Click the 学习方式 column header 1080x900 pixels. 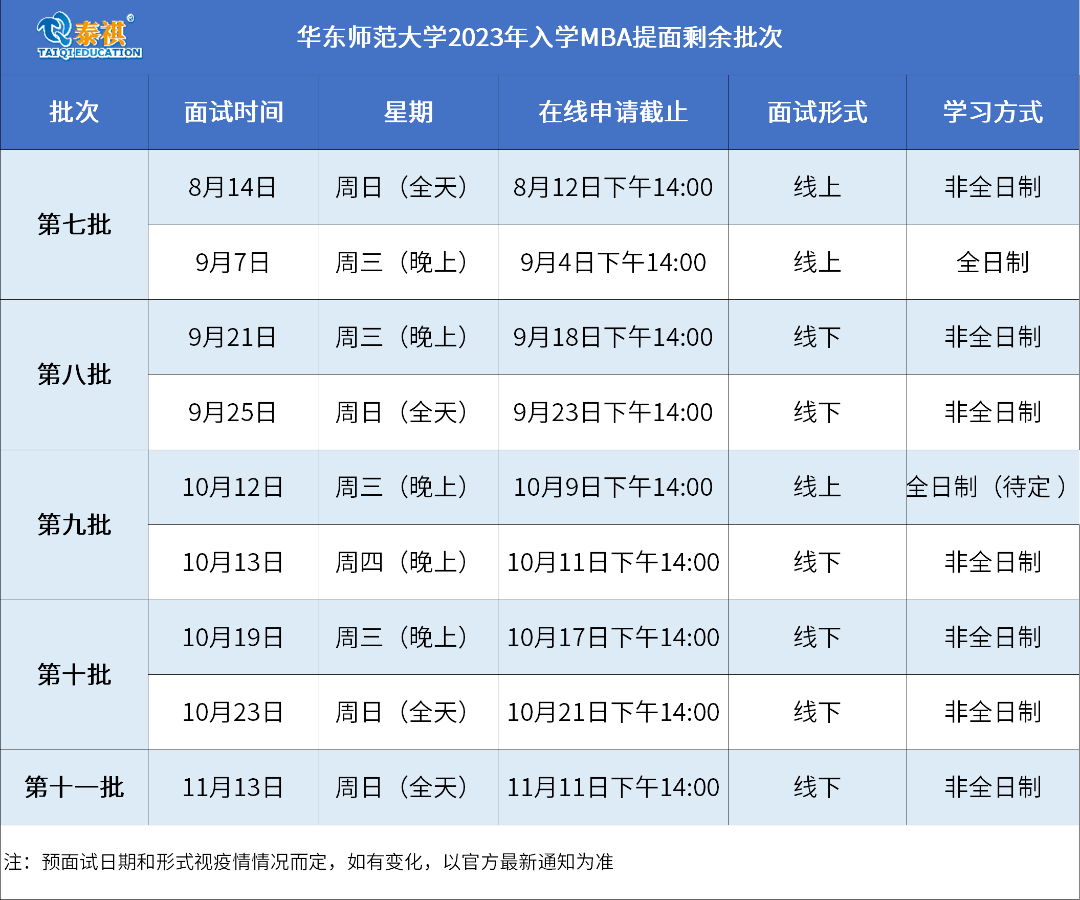click(992, 112)
